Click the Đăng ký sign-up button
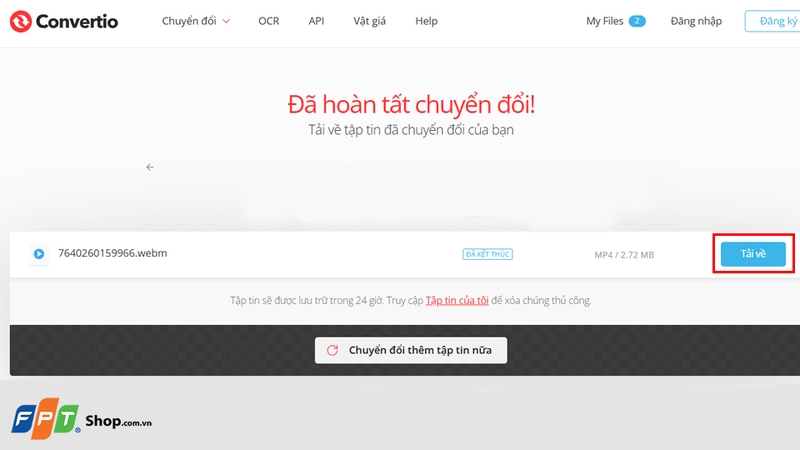 click(772, 21)
